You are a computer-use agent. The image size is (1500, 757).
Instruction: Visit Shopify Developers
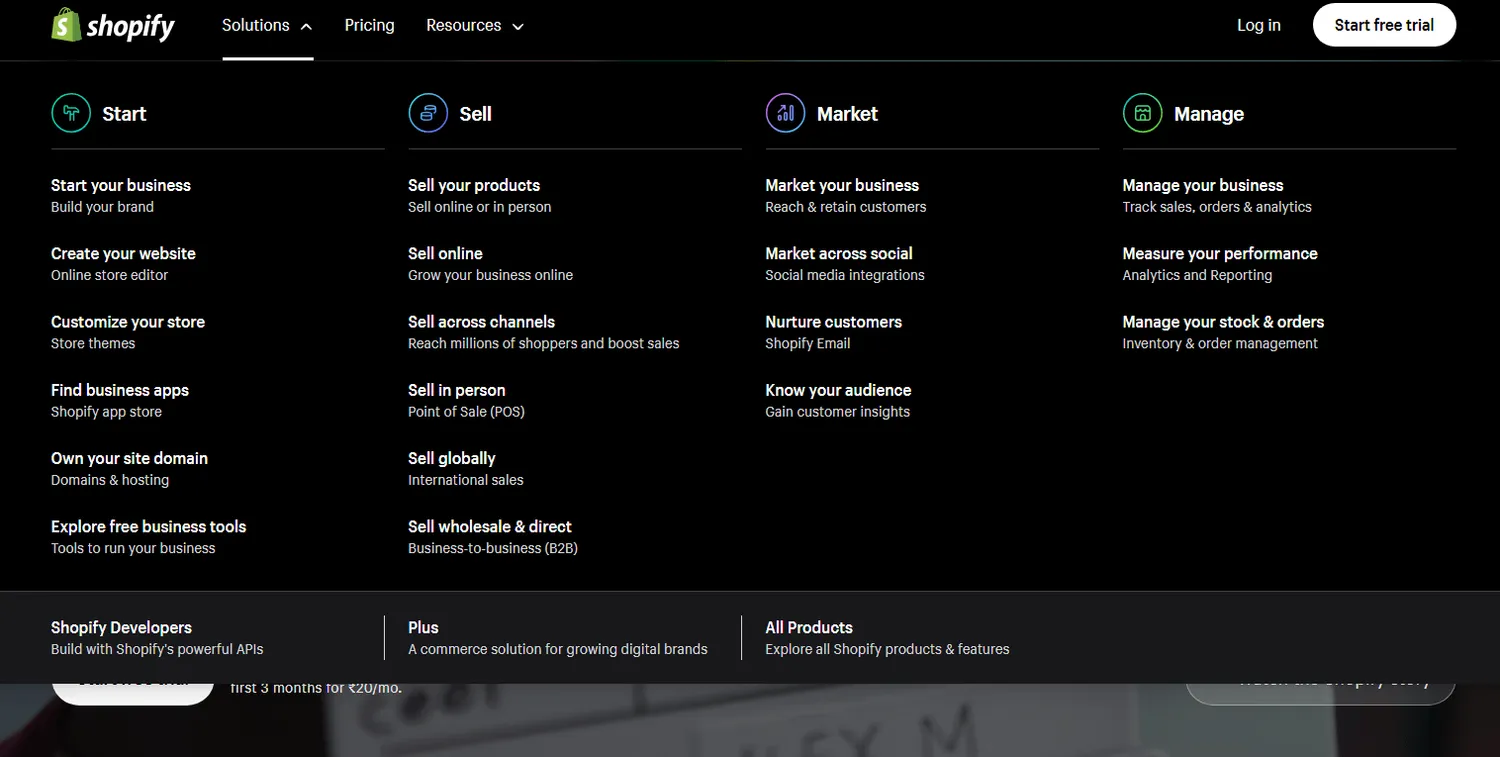[x=121, y=627]
